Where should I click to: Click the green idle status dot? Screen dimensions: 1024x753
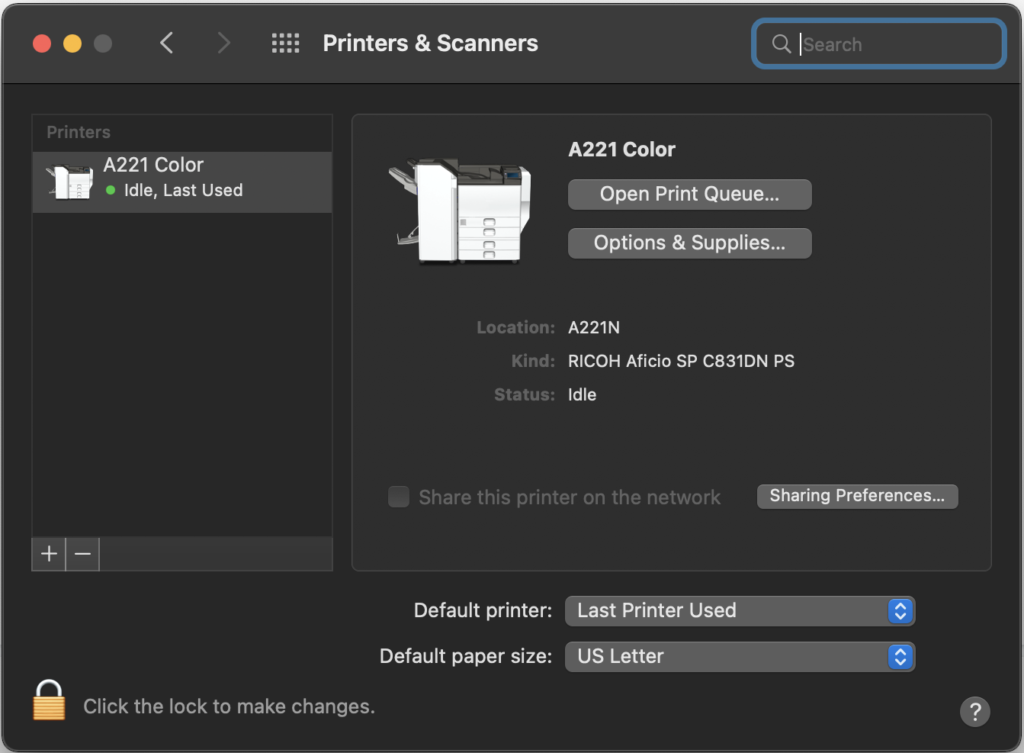(x=110, y=190)
